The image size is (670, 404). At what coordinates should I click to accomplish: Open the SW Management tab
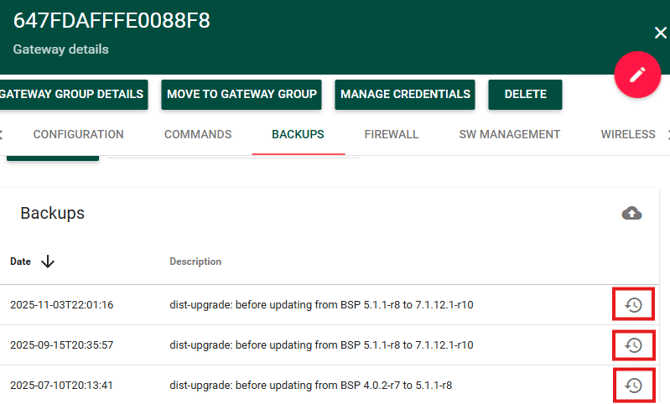(509, 135)
